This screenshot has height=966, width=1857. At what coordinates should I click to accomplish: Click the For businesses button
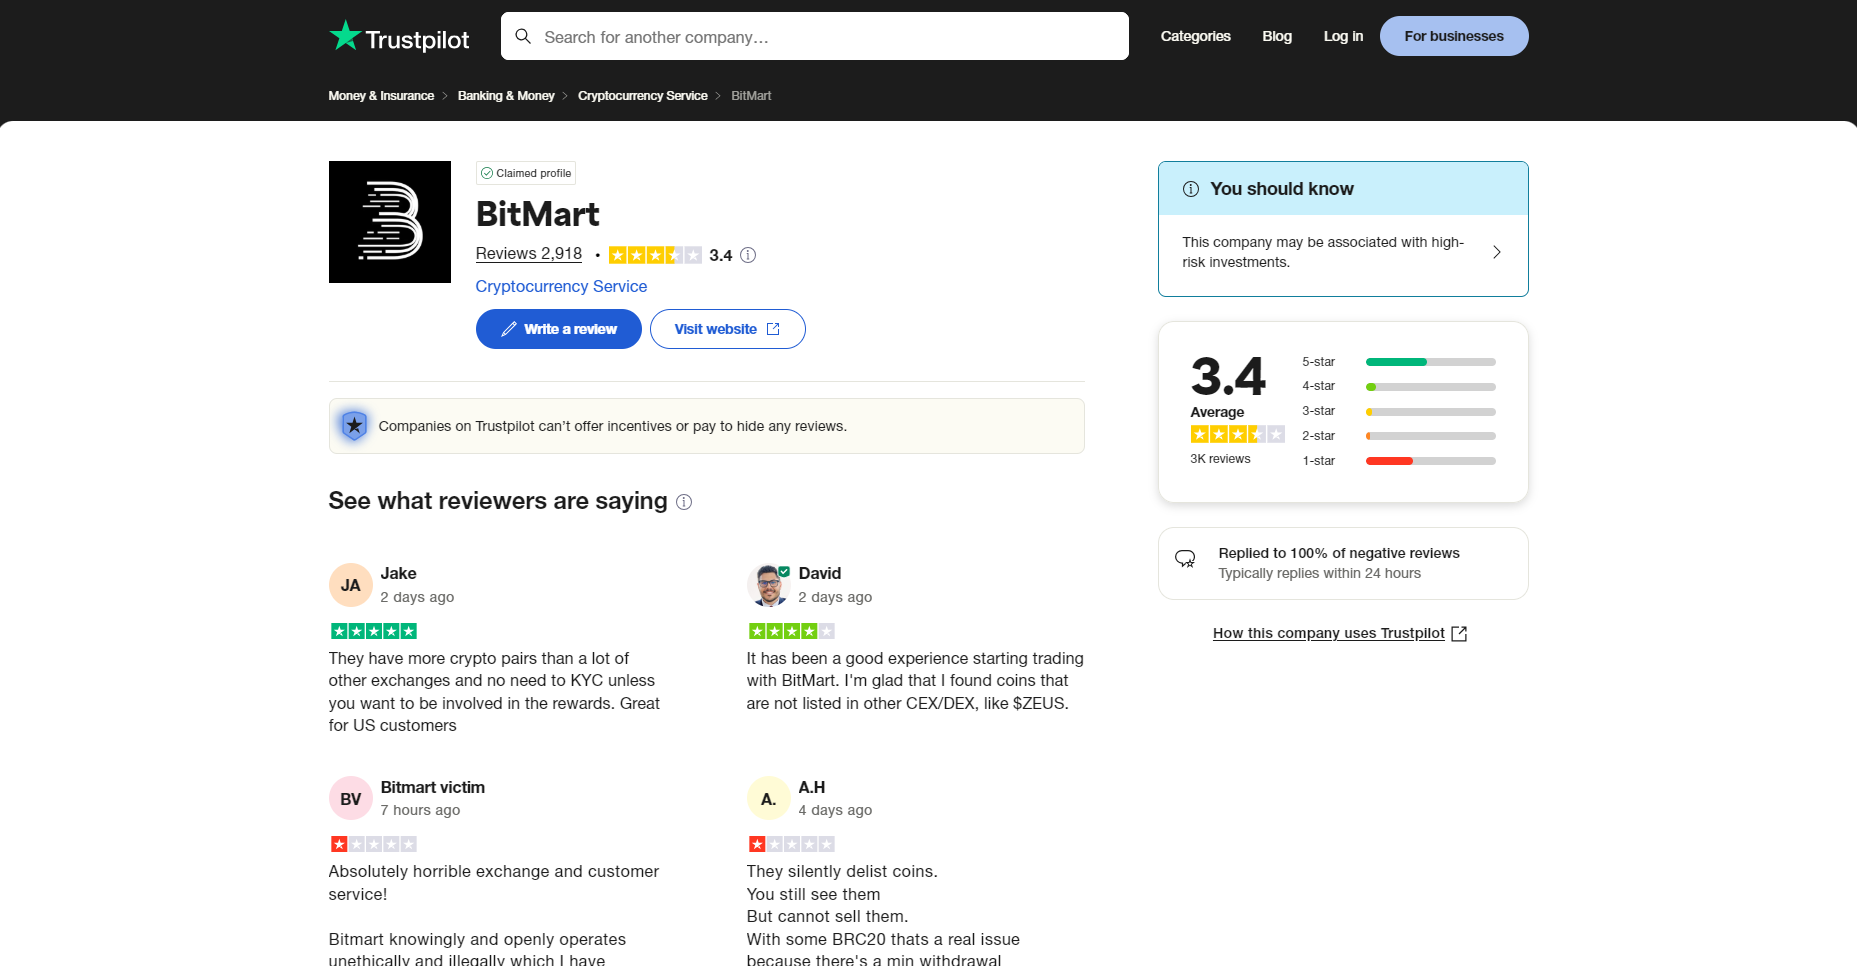[x=1454, y=36]
